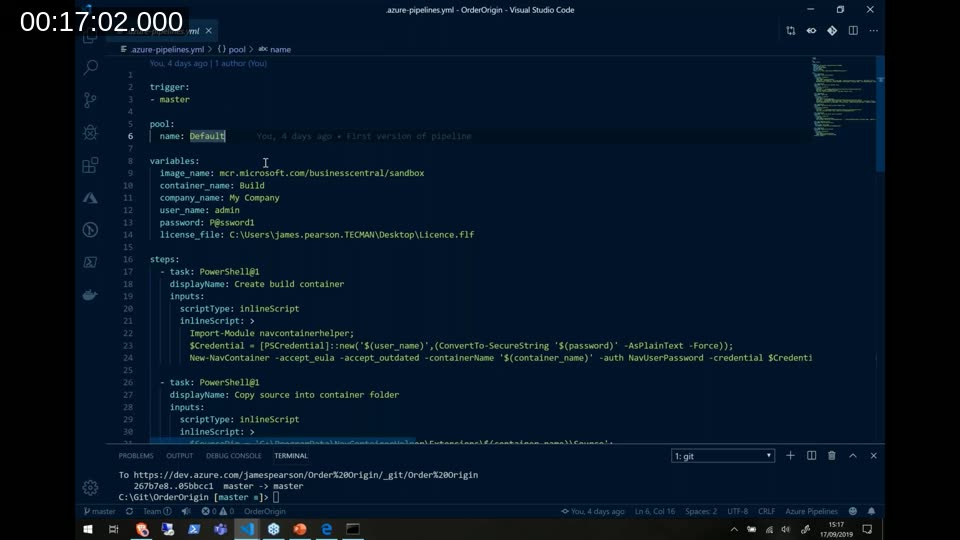Open the Search view in activity bar
Image resolution: width=960 pixels, height=540 pixels.
pyautogui.click(x=91, y=67)
